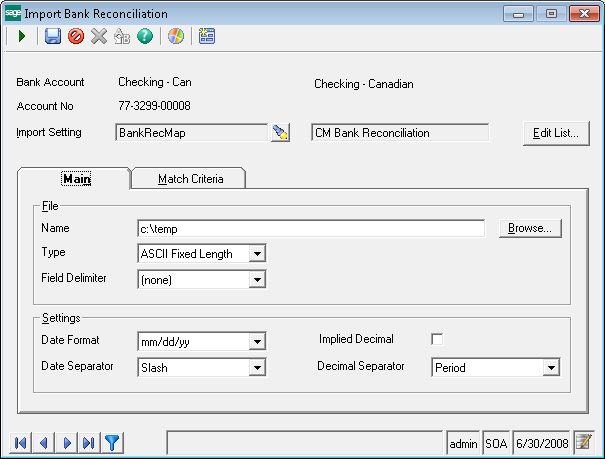Click the notepad pencil icon in status bar

[584, 442]
